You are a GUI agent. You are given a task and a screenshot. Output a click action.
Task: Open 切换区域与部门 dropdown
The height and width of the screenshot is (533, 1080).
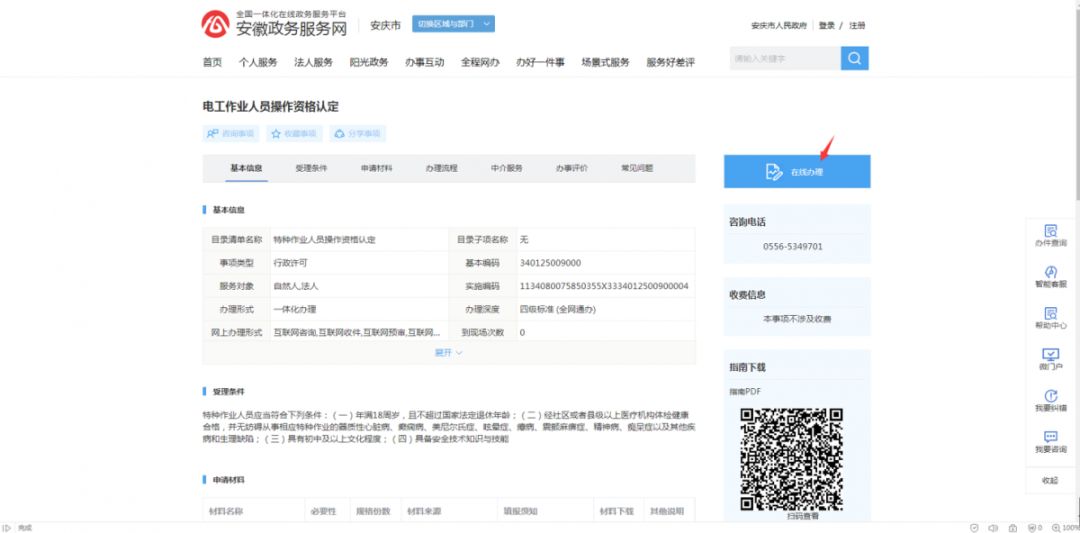453,24
